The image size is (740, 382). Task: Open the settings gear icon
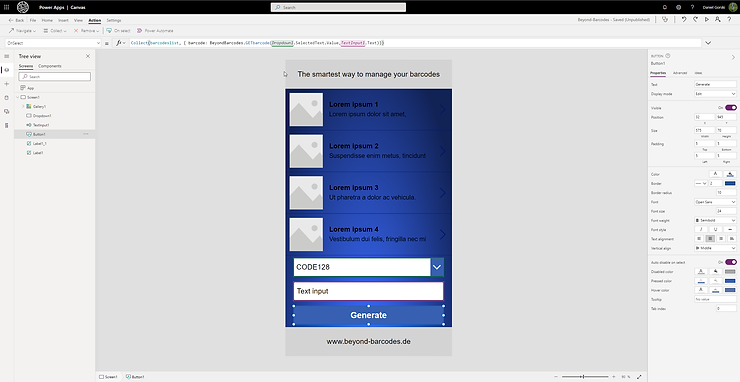click(x=679, y=8)
